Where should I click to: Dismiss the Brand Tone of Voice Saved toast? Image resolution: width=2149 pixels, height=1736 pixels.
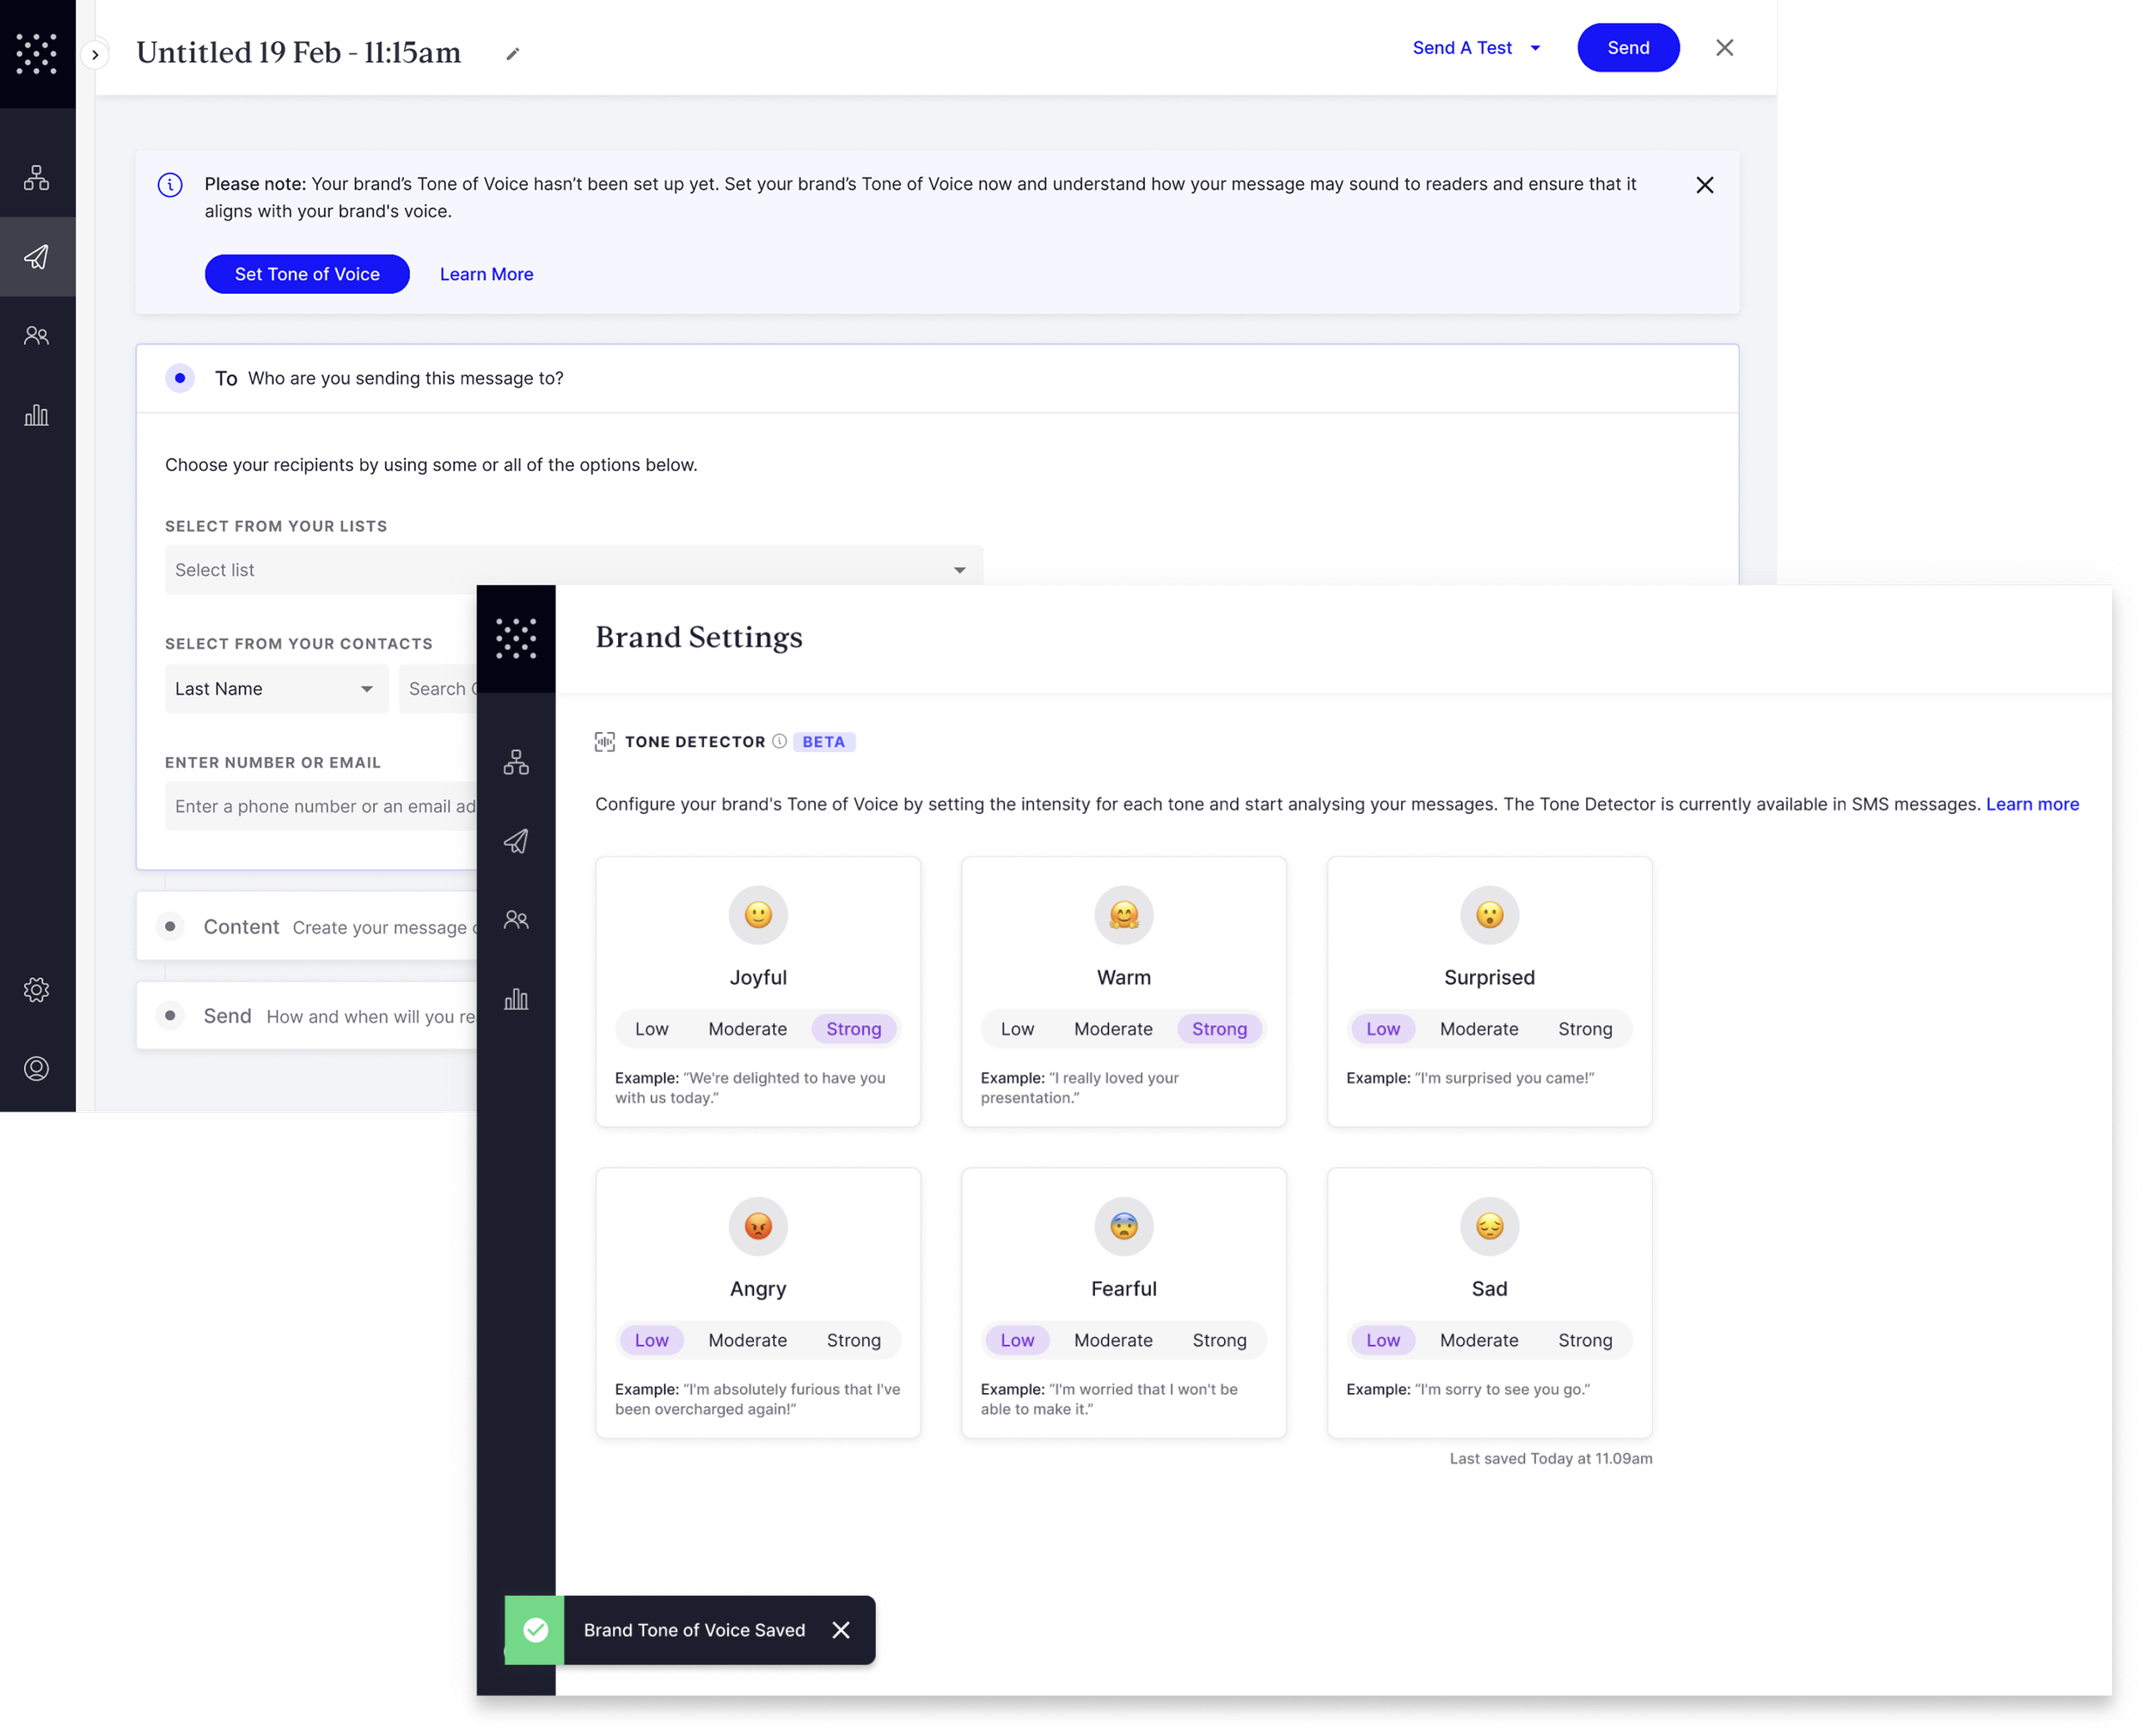[841, 1630]
